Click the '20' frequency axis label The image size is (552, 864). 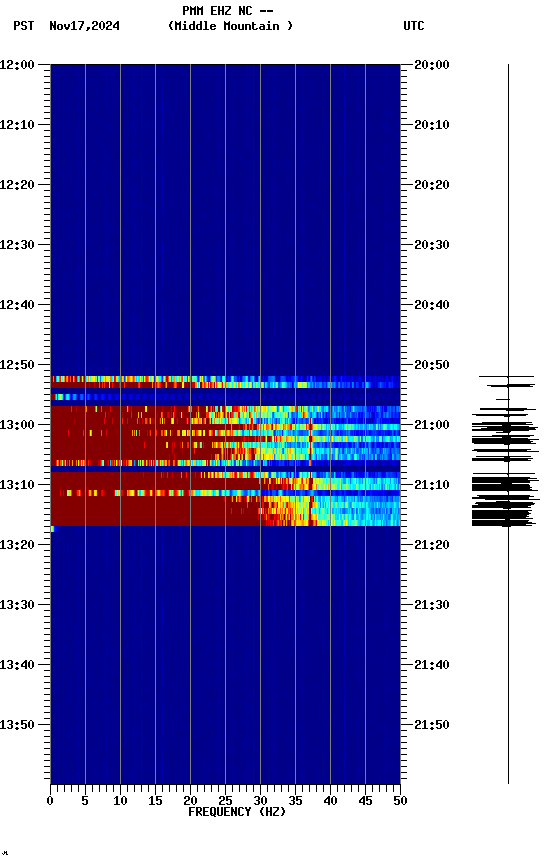[190, 801]
